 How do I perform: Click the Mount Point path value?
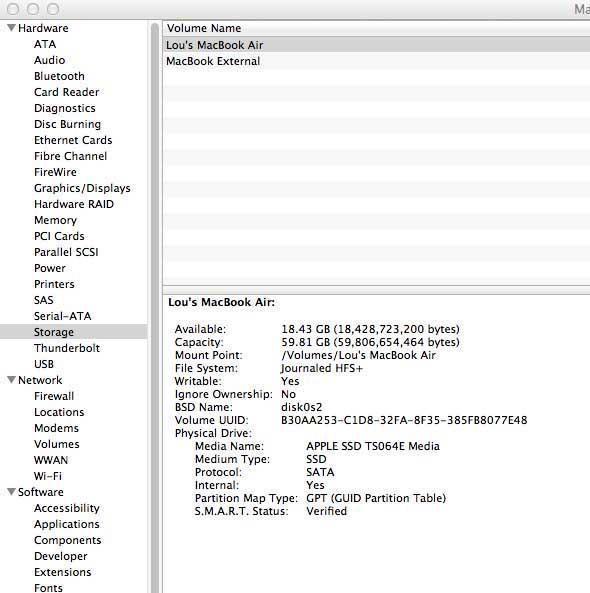point(359,355)
